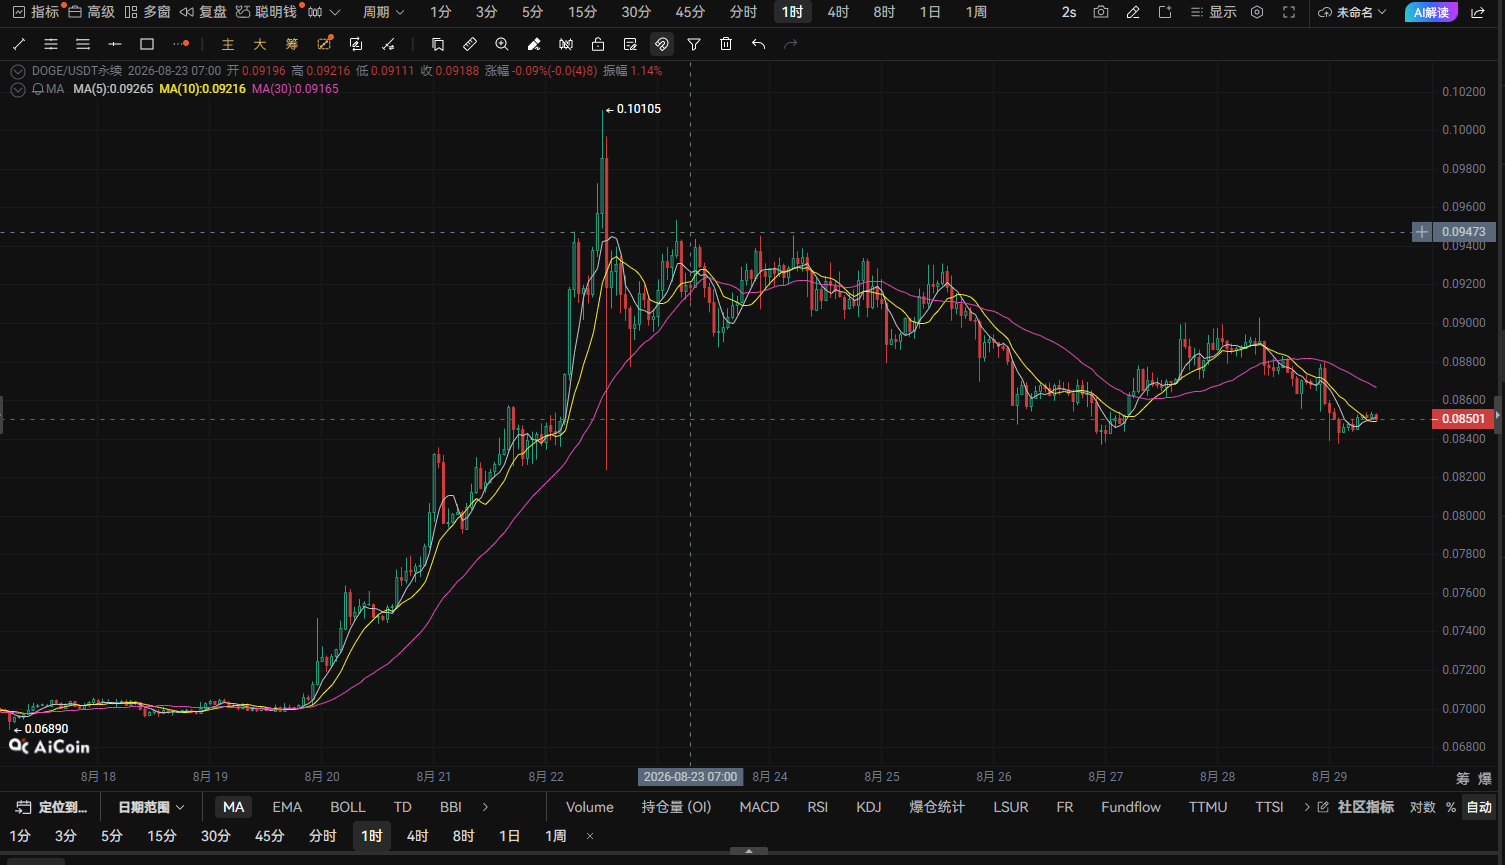The height and width of the screenshot is (865, 1505).
Task: Toggle percent scale mode
Action: pos(1451,807)
